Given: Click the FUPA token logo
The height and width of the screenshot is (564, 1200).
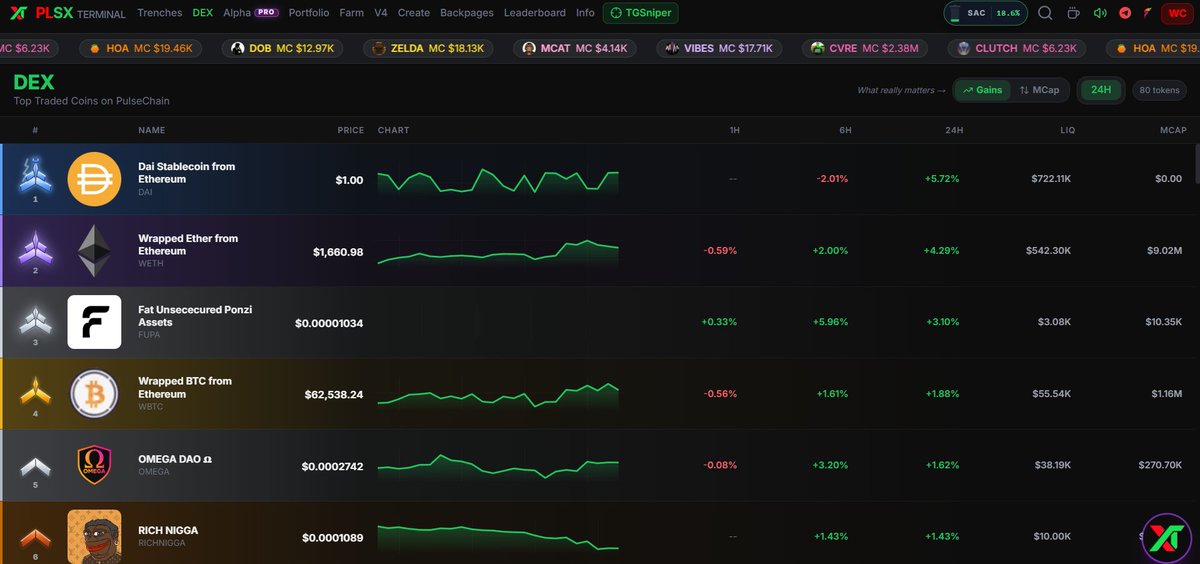Looking at the screenshot, I should click(94, 322).
